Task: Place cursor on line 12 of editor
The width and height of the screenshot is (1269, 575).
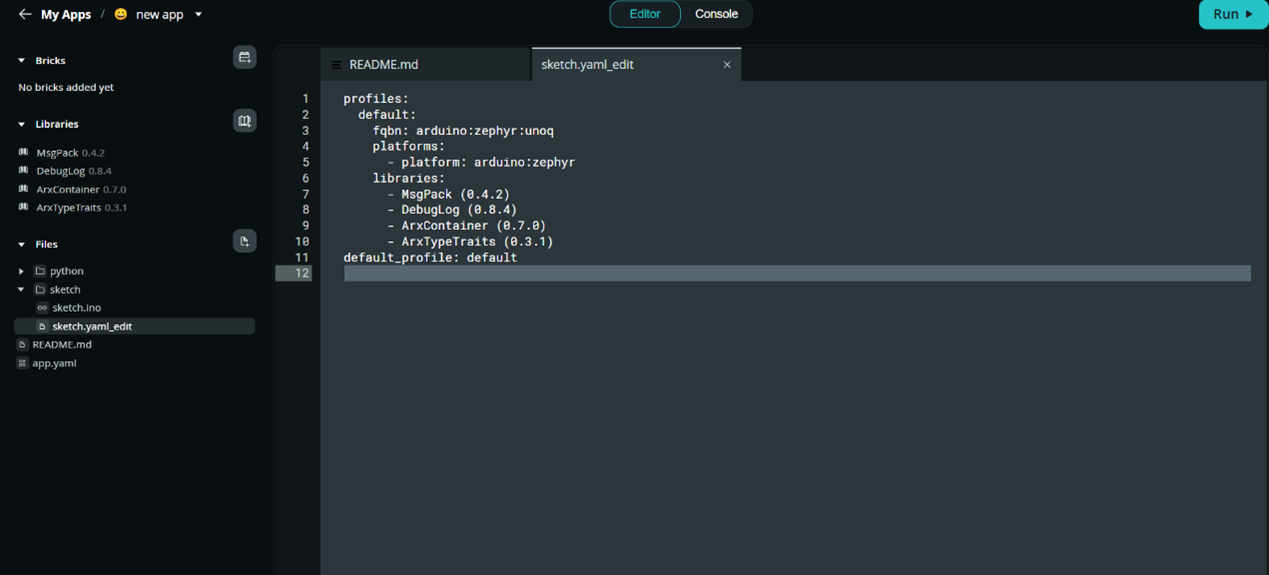Action: (x=797, y=273)
